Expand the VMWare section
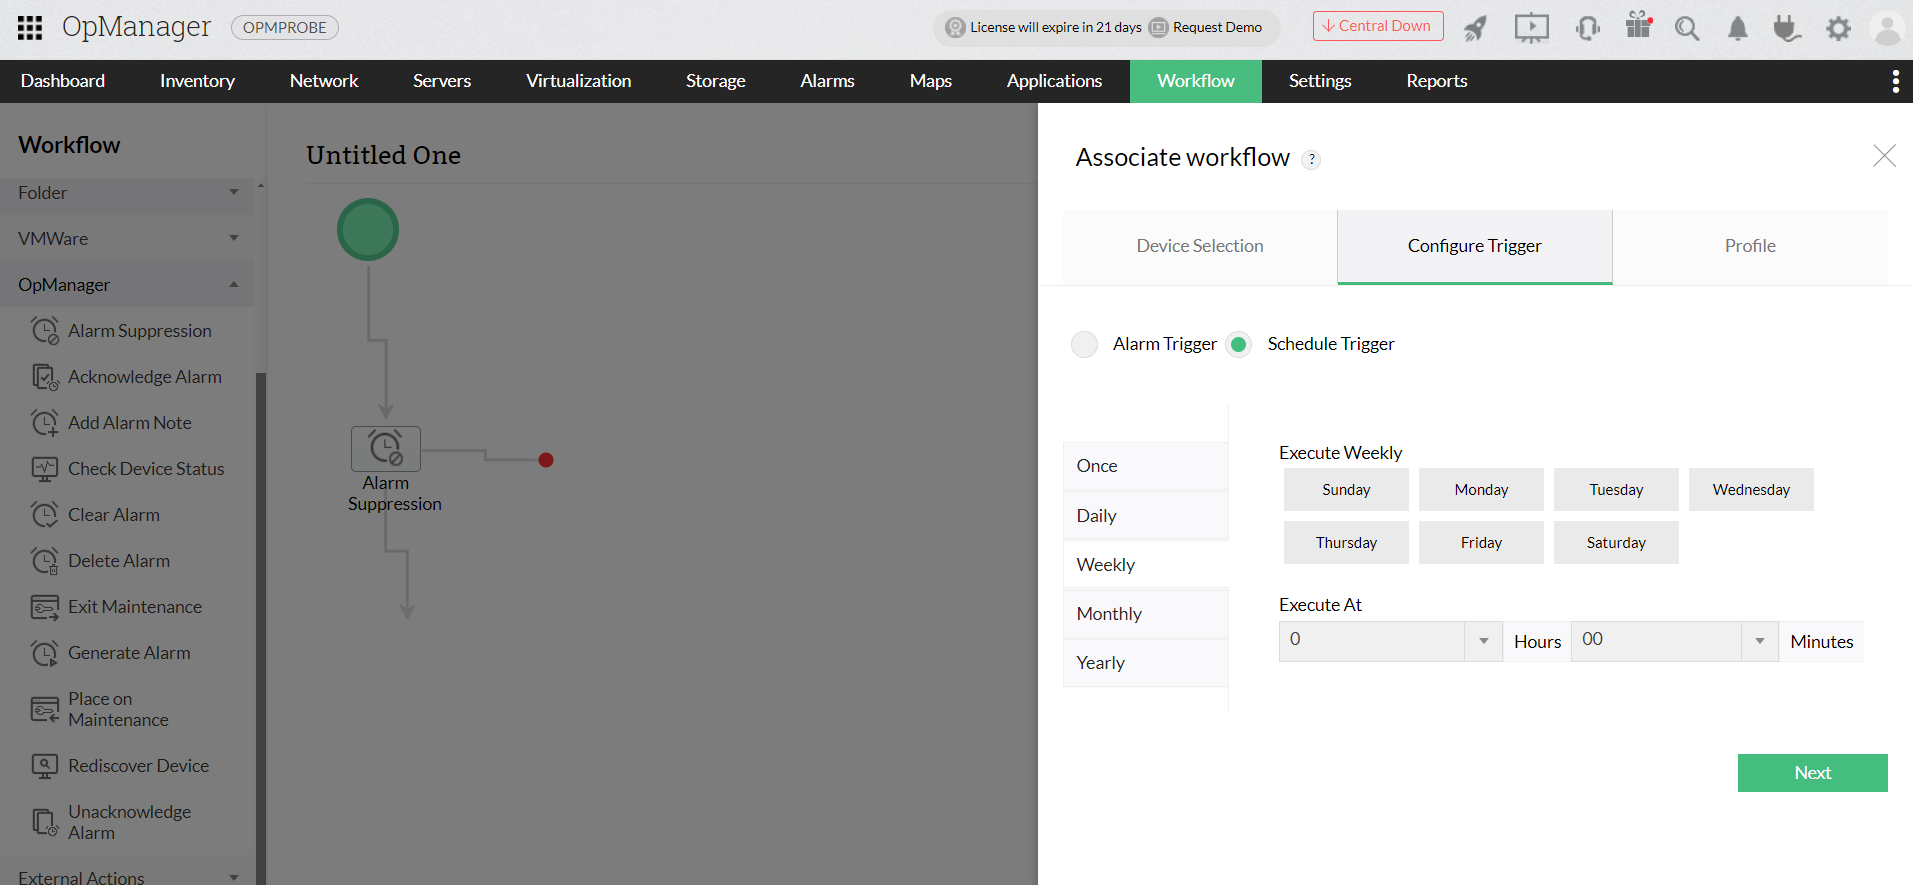Image resolution: width=1913 pixels, height=885 pixels. pos(127,239)
